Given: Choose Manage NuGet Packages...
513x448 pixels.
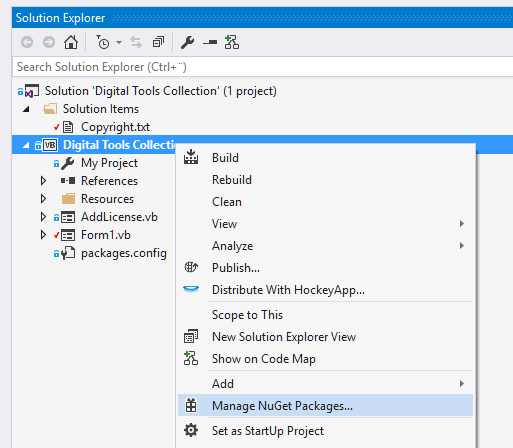Looking at the screenshot, I should tap(325, 405).
